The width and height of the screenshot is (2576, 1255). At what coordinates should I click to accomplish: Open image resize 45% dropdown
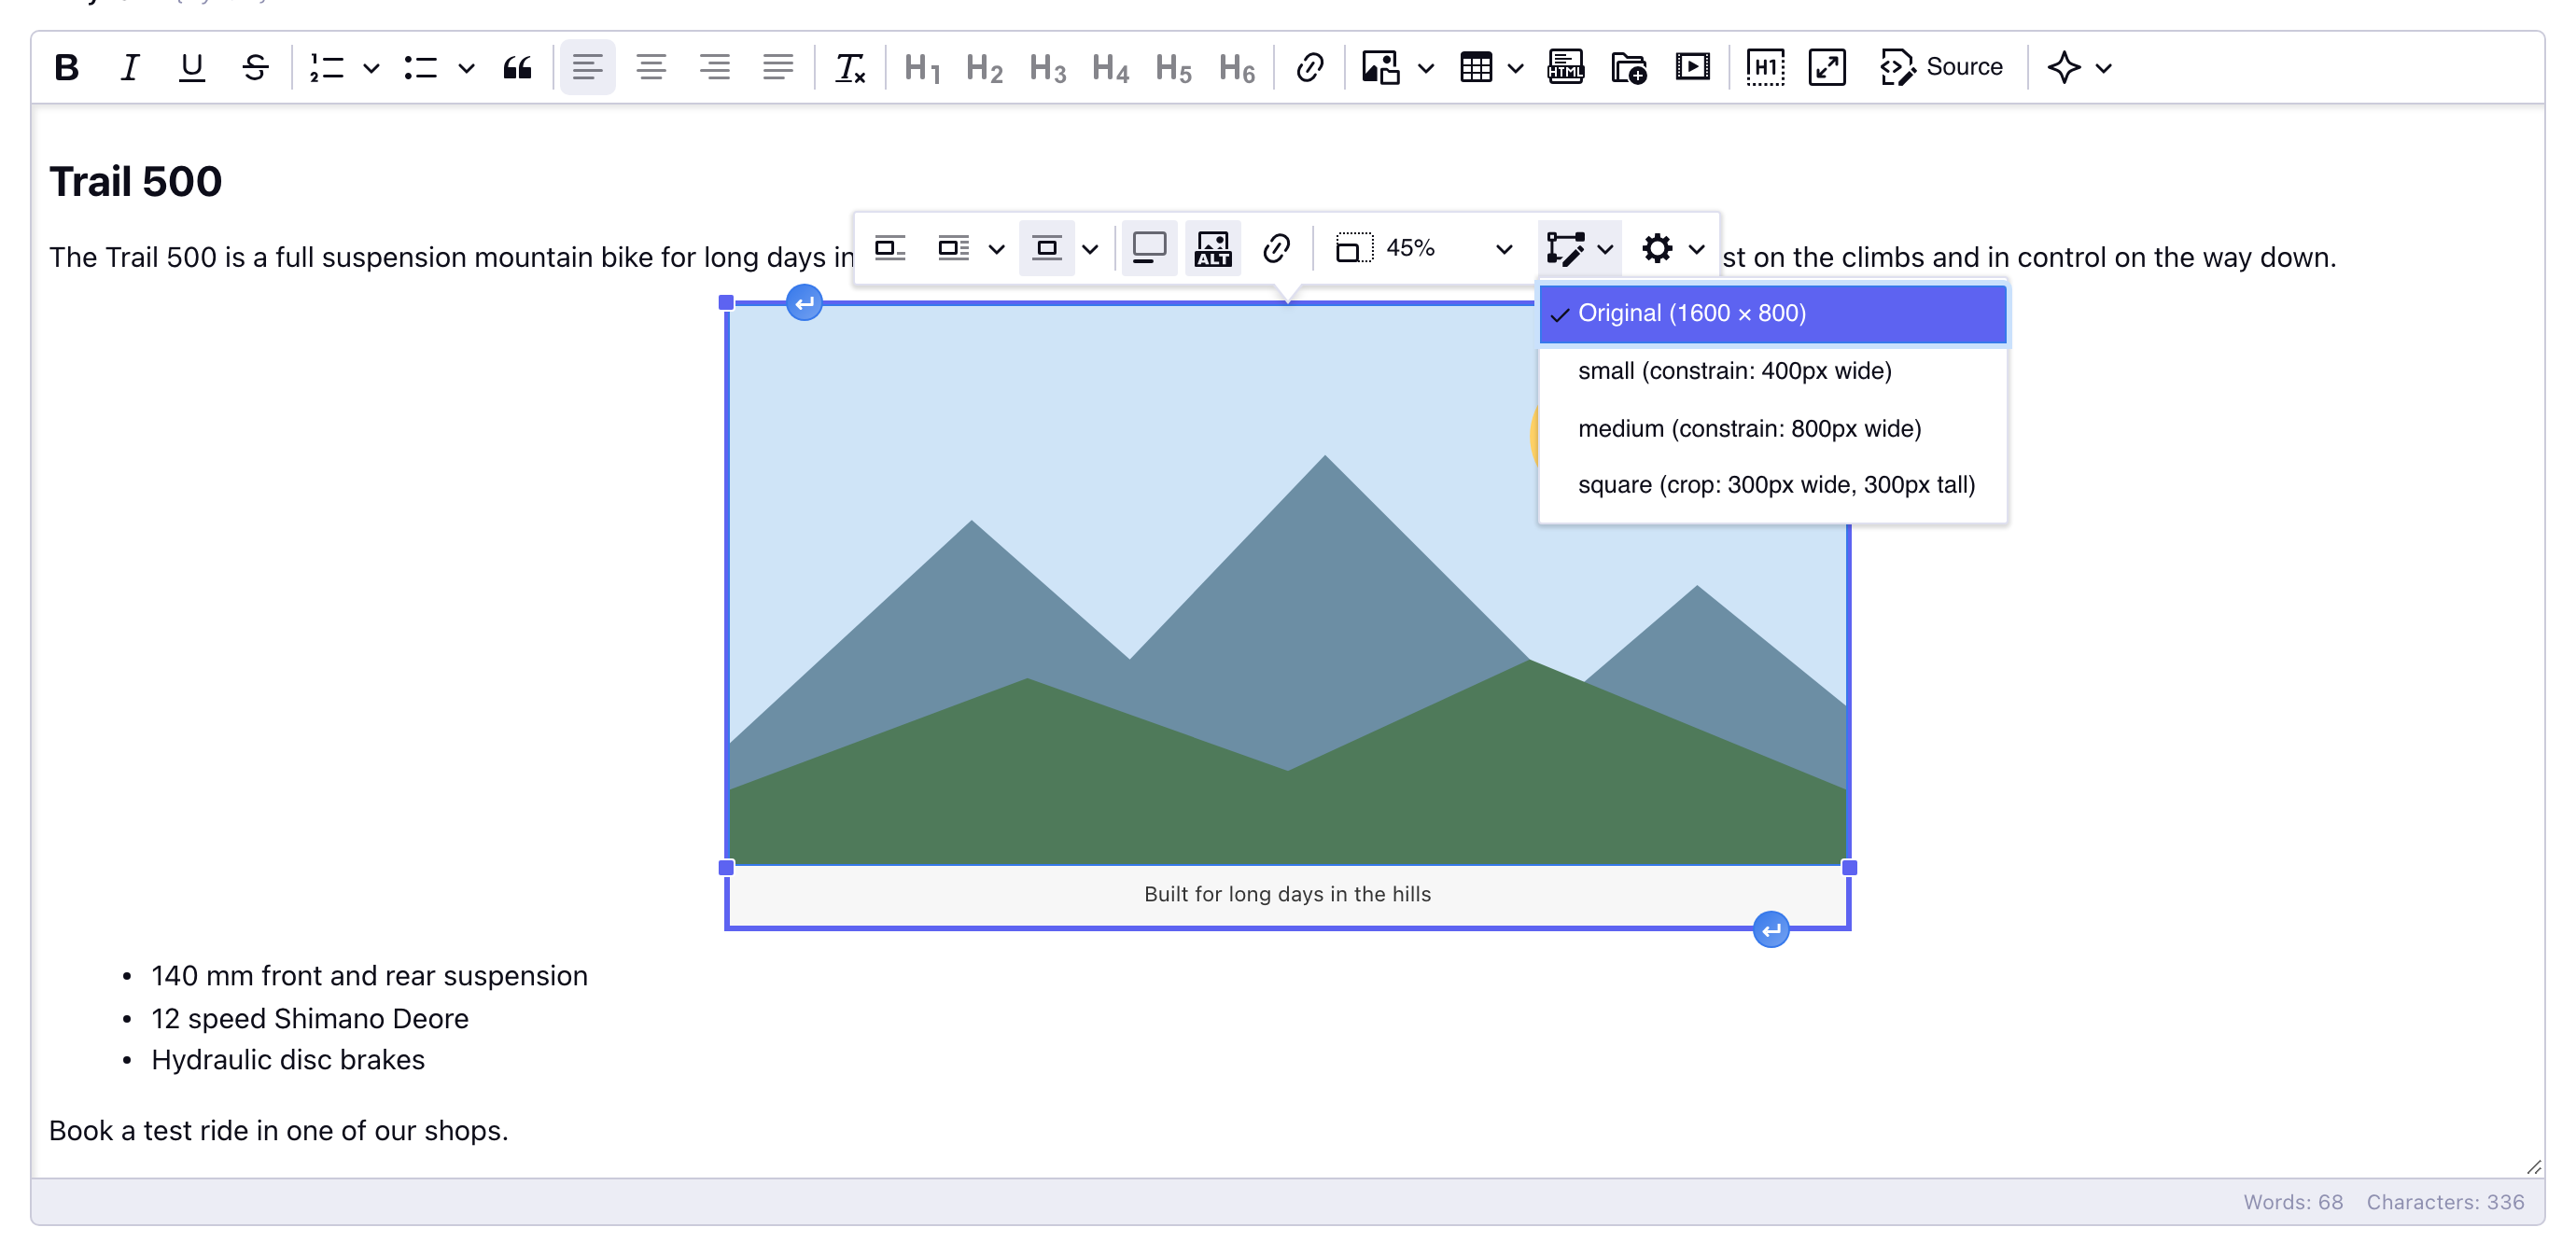1424,248
